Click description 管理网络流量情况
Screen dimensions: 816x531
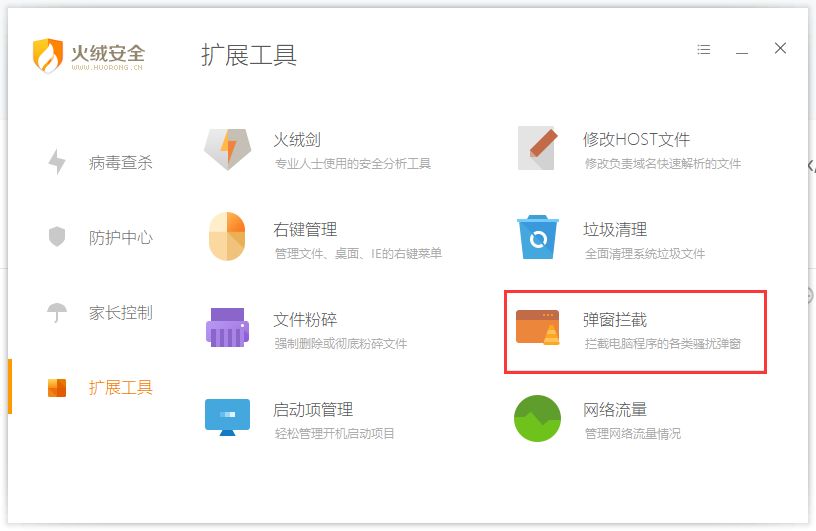[632, 433]
